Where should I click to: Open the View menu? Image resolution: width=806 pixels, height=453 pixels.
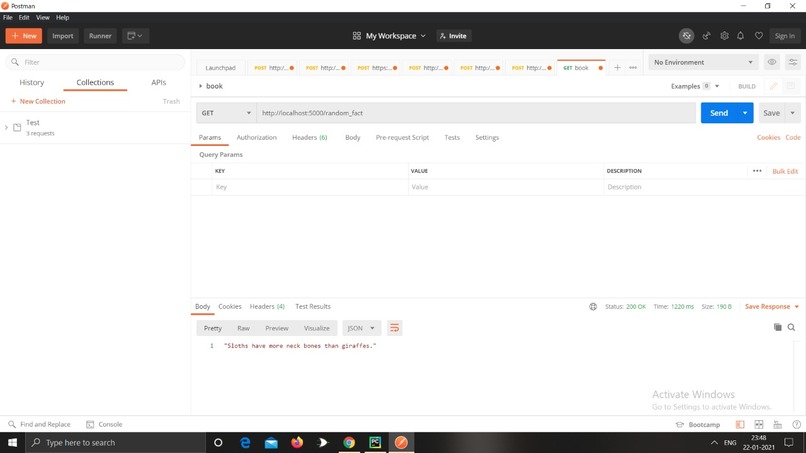43,17
